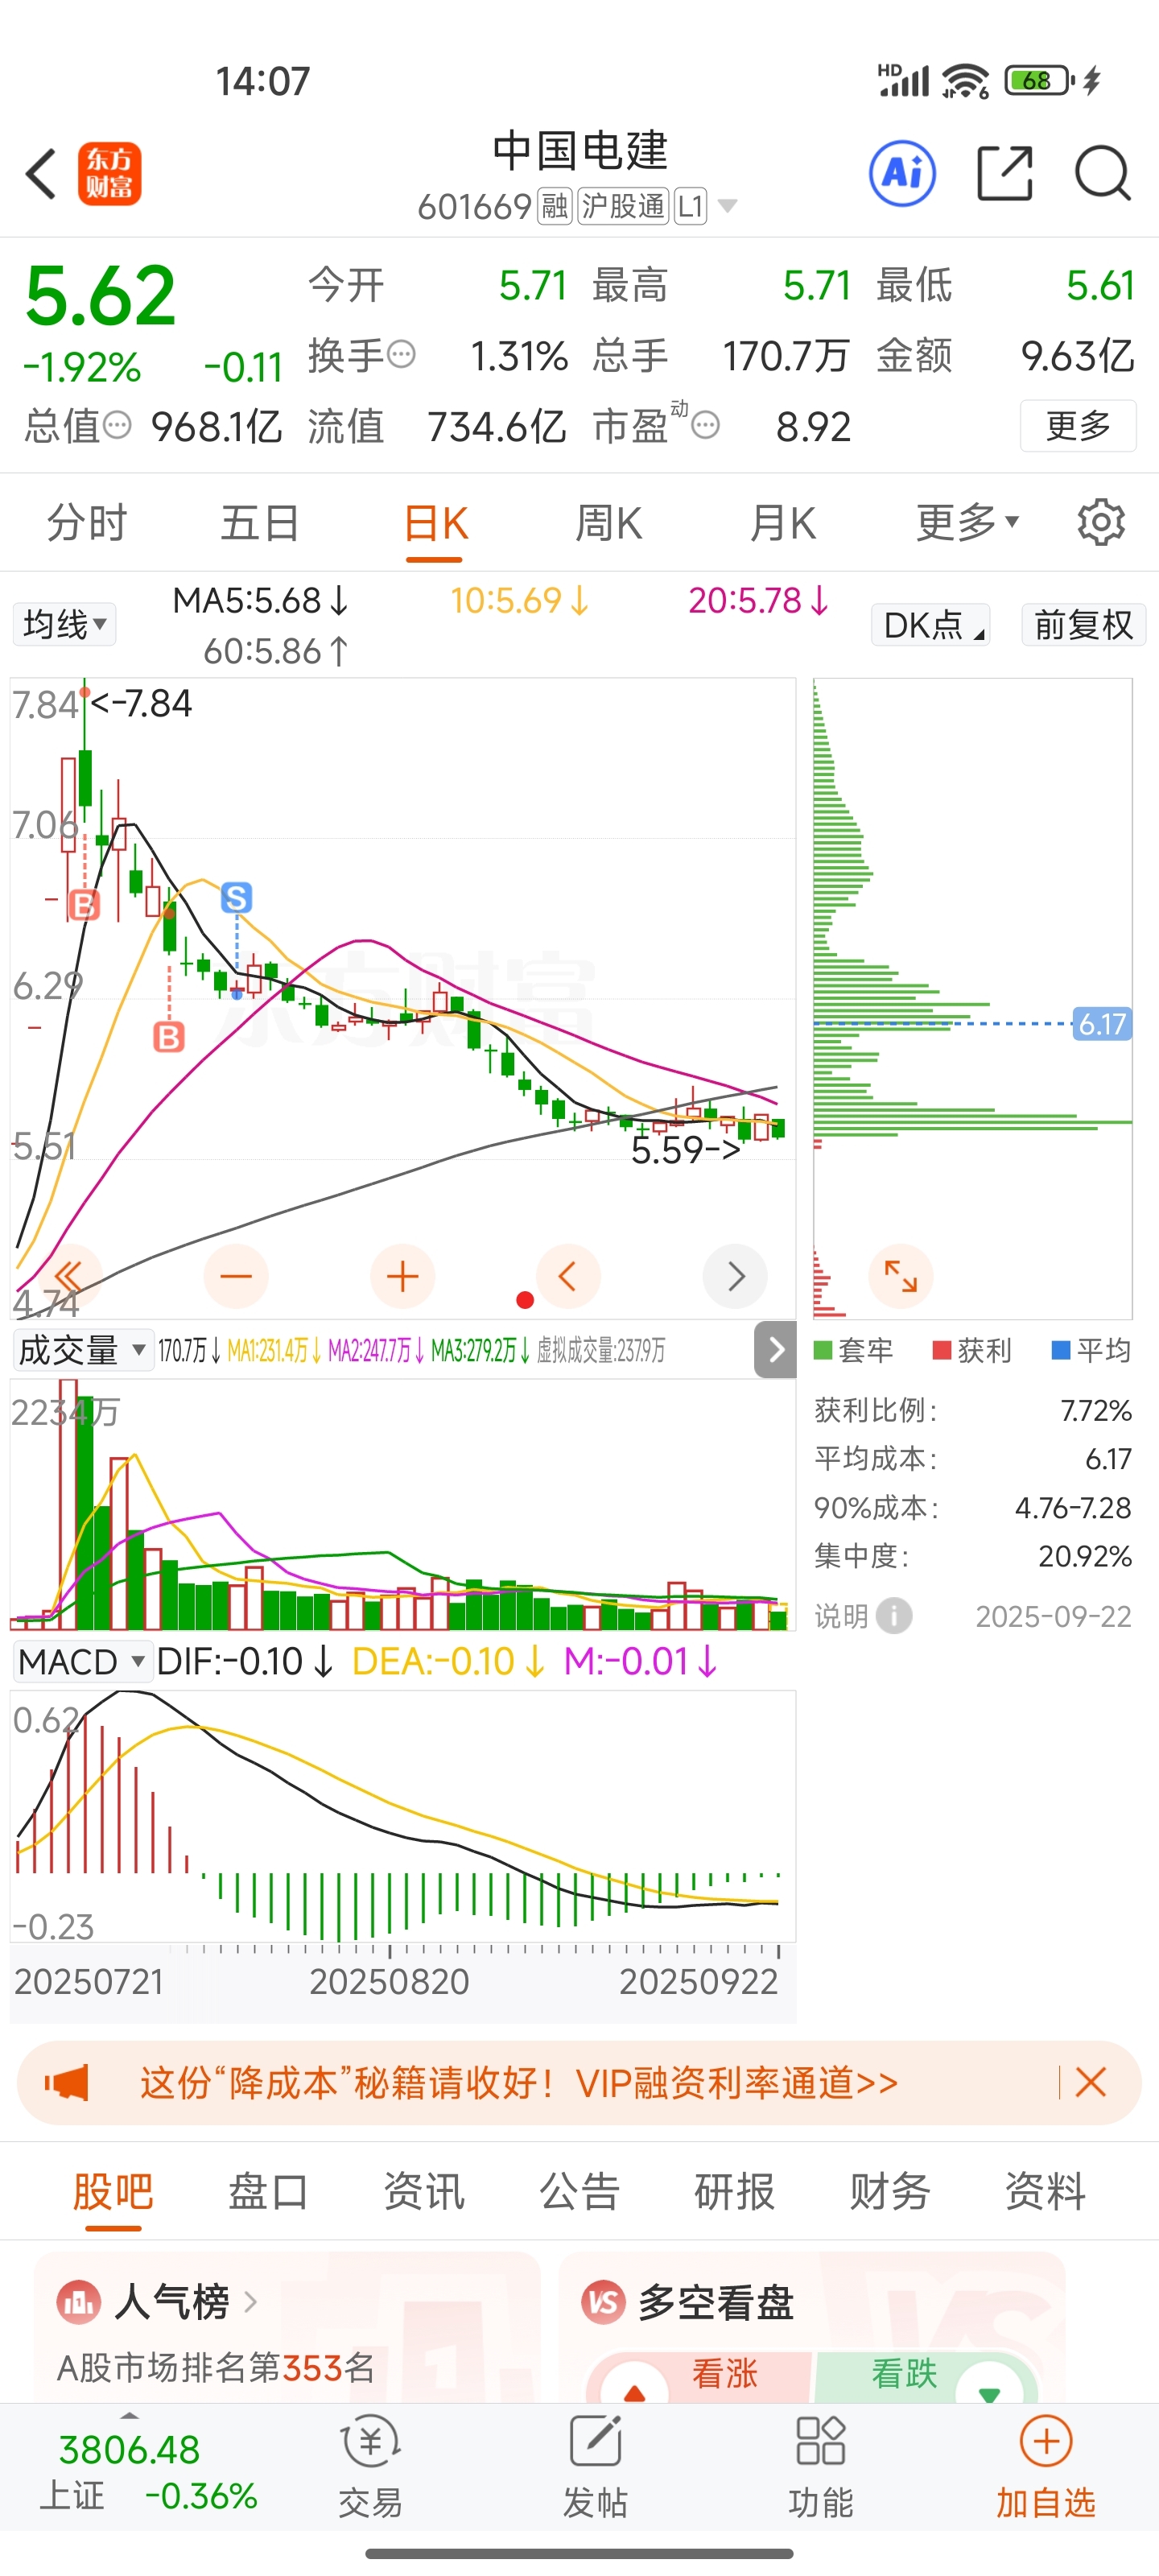Viewport: 1159px width, 2576px height.
Task: Expand stock code dropdown triangle
Action: [728, 206]
